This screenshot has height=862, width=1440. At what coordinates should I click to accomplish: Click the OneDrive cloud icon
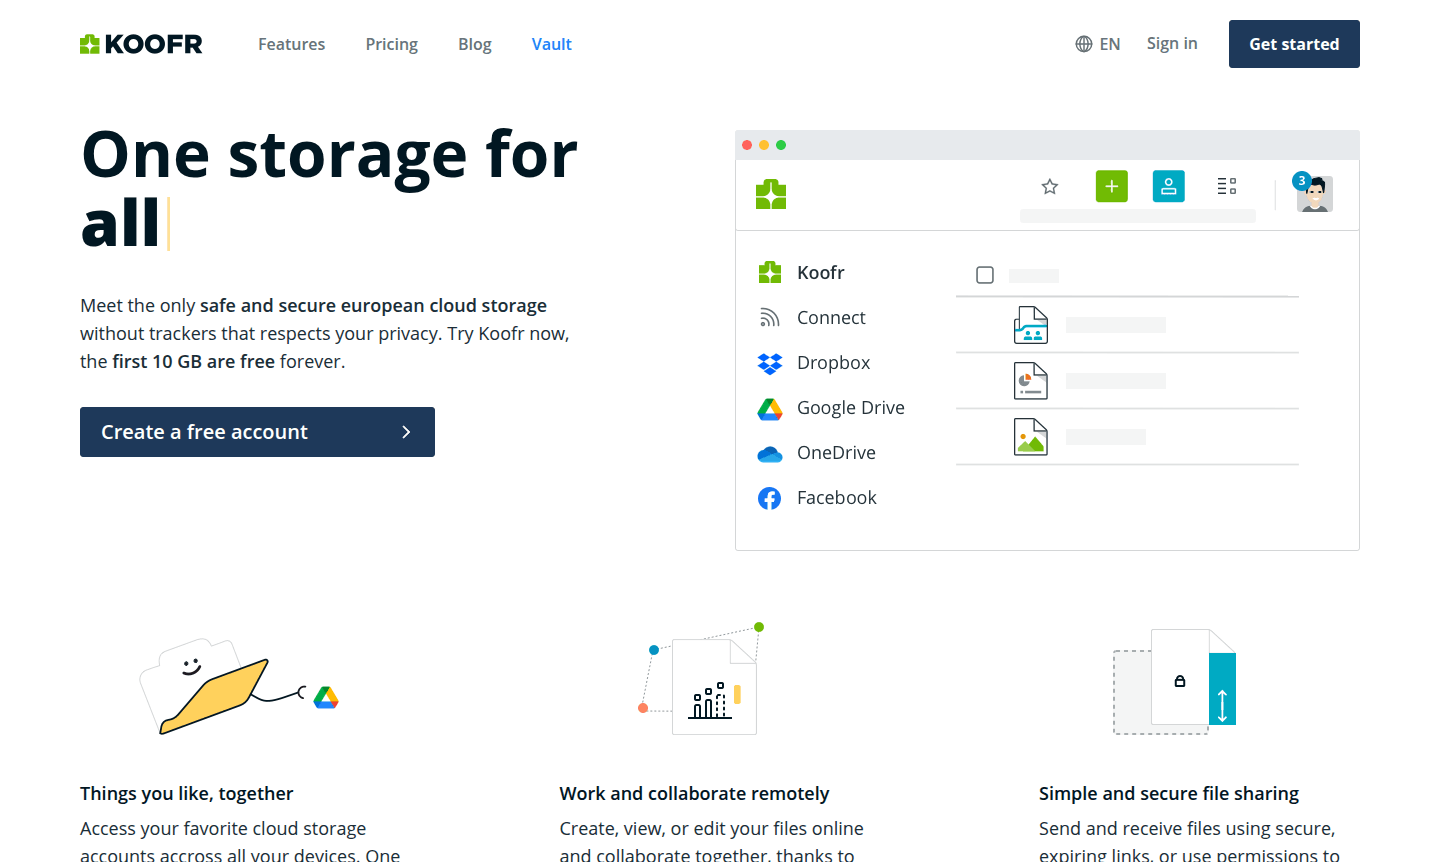coord(769,454)
